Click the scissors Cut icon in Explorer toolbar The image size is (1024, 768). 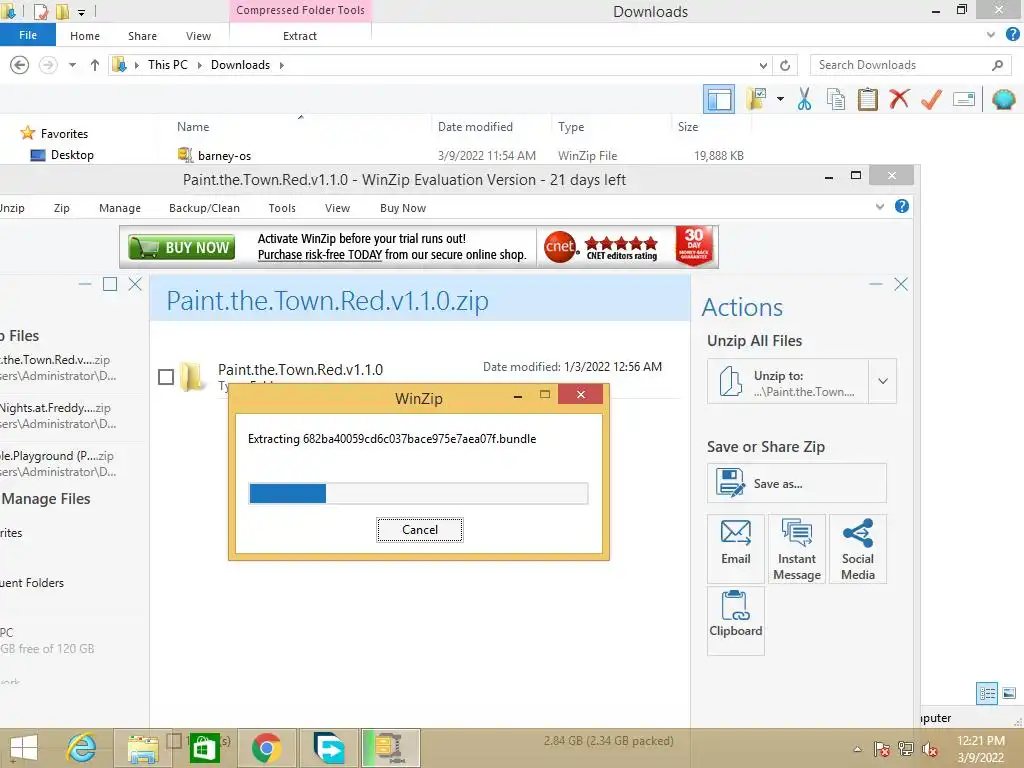804,100
